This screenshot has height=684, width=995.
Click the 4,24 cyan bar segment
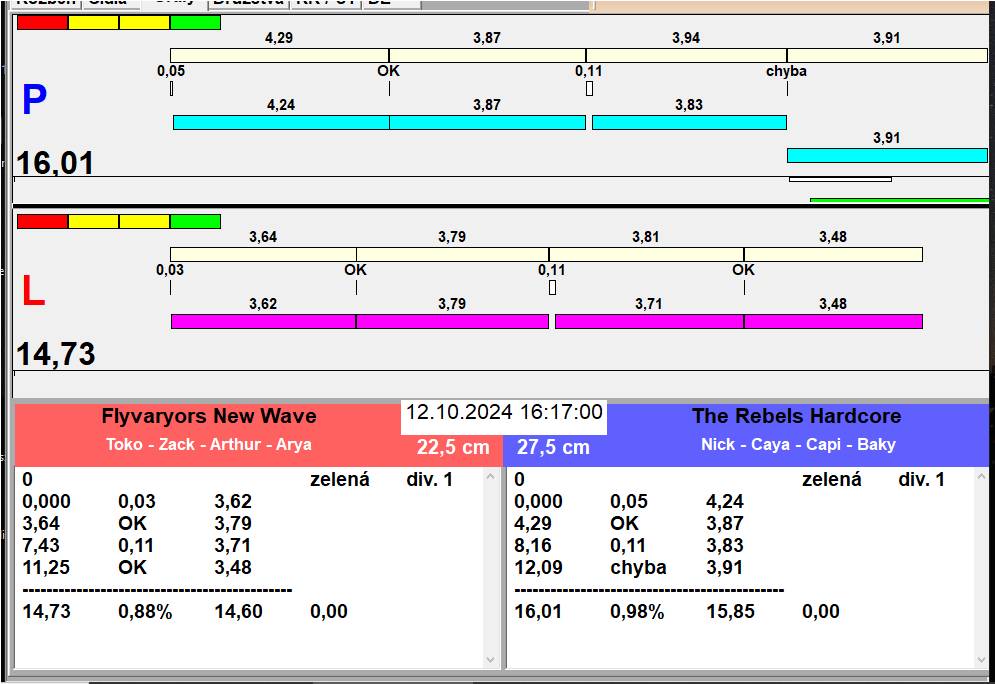(x=281, y=122)
